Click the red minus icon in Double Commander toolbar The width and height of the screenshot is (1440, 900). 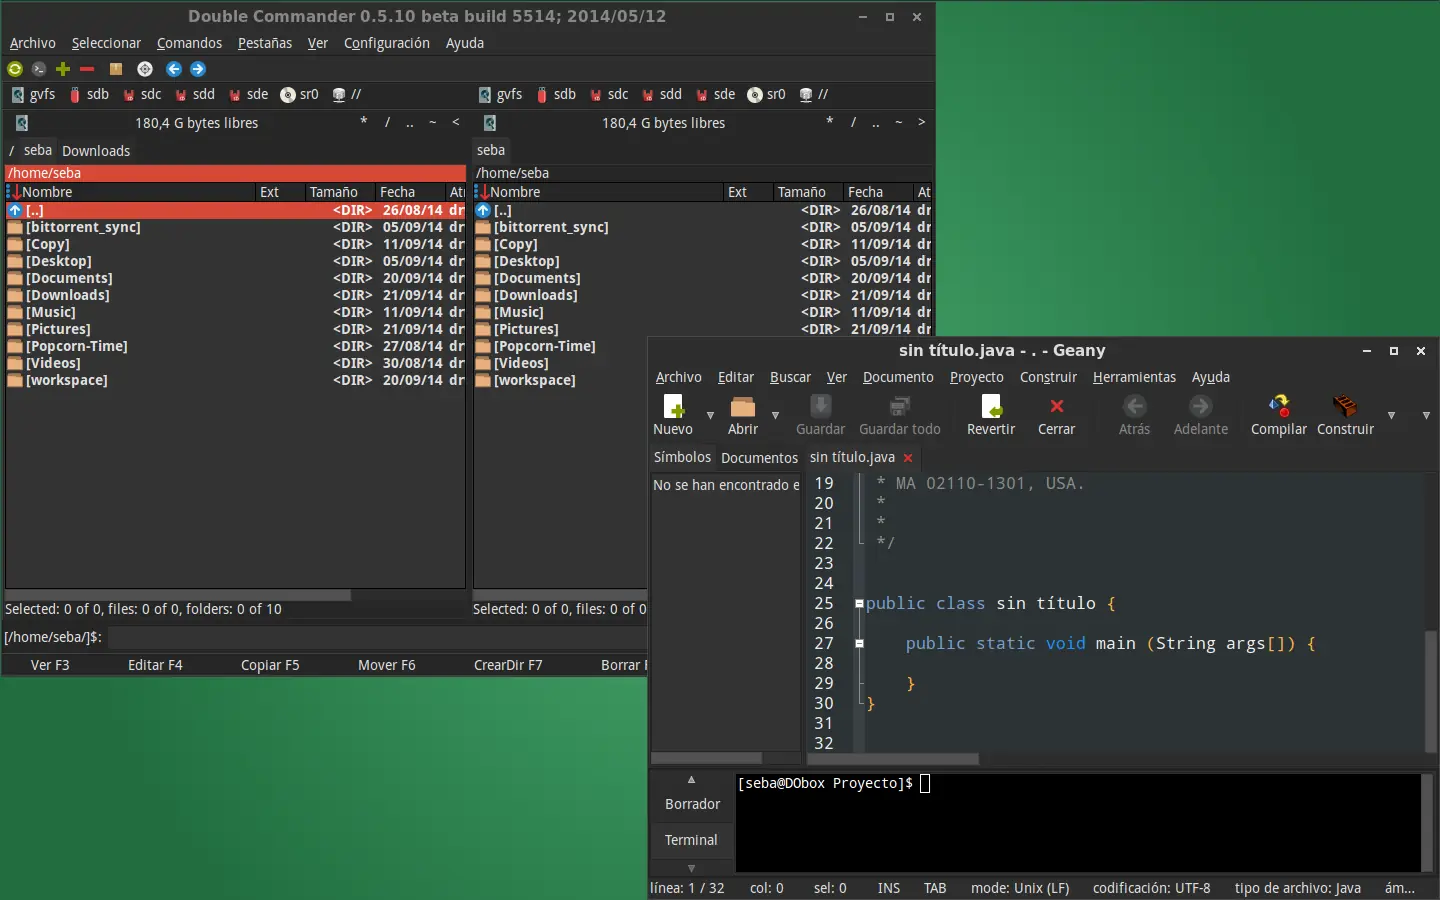(x=87, y=69)
